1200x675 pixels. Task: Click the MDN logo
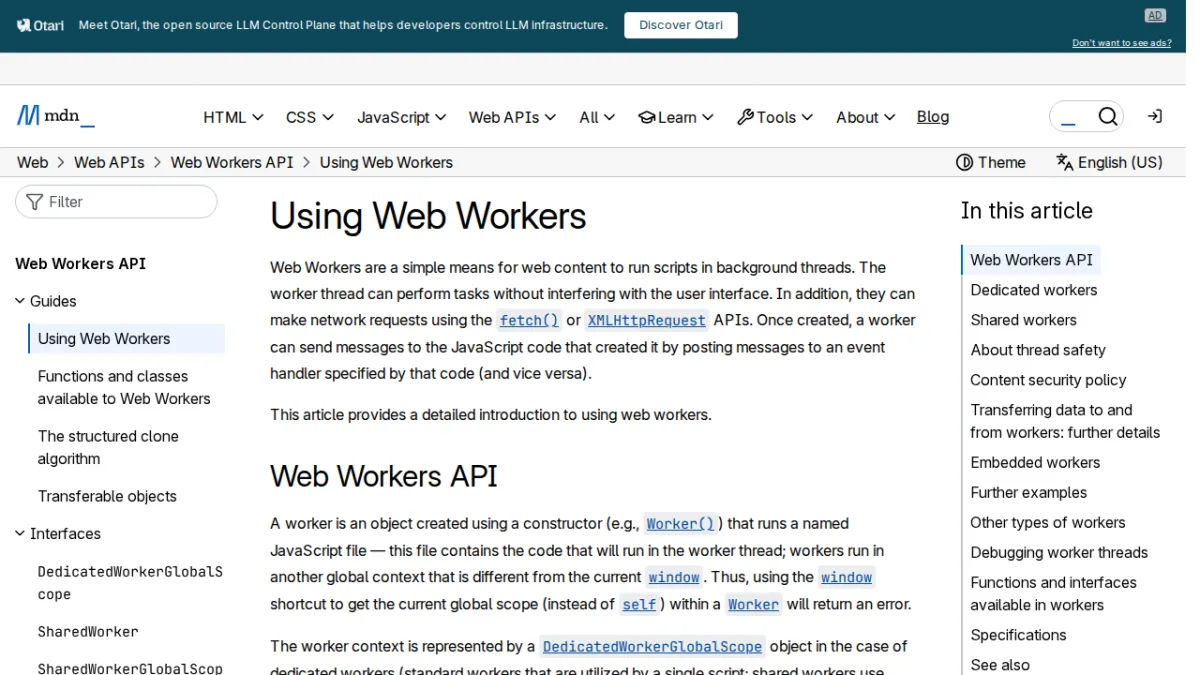56,116
